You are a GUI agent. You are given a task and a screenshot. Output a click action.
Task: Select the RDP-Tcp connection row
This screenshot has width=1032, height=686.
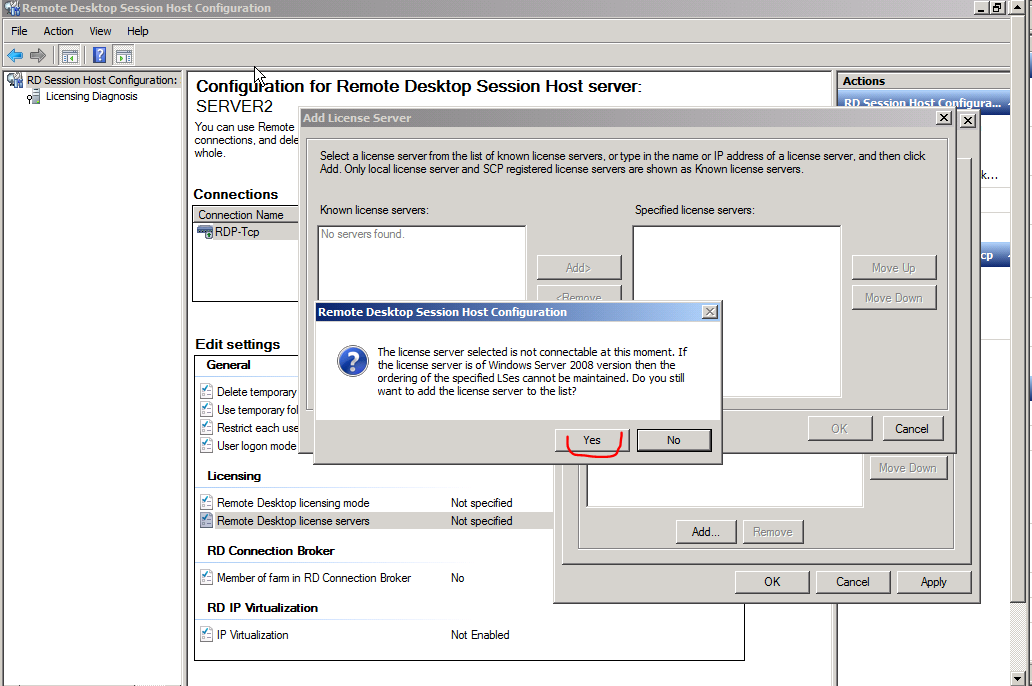247,232
